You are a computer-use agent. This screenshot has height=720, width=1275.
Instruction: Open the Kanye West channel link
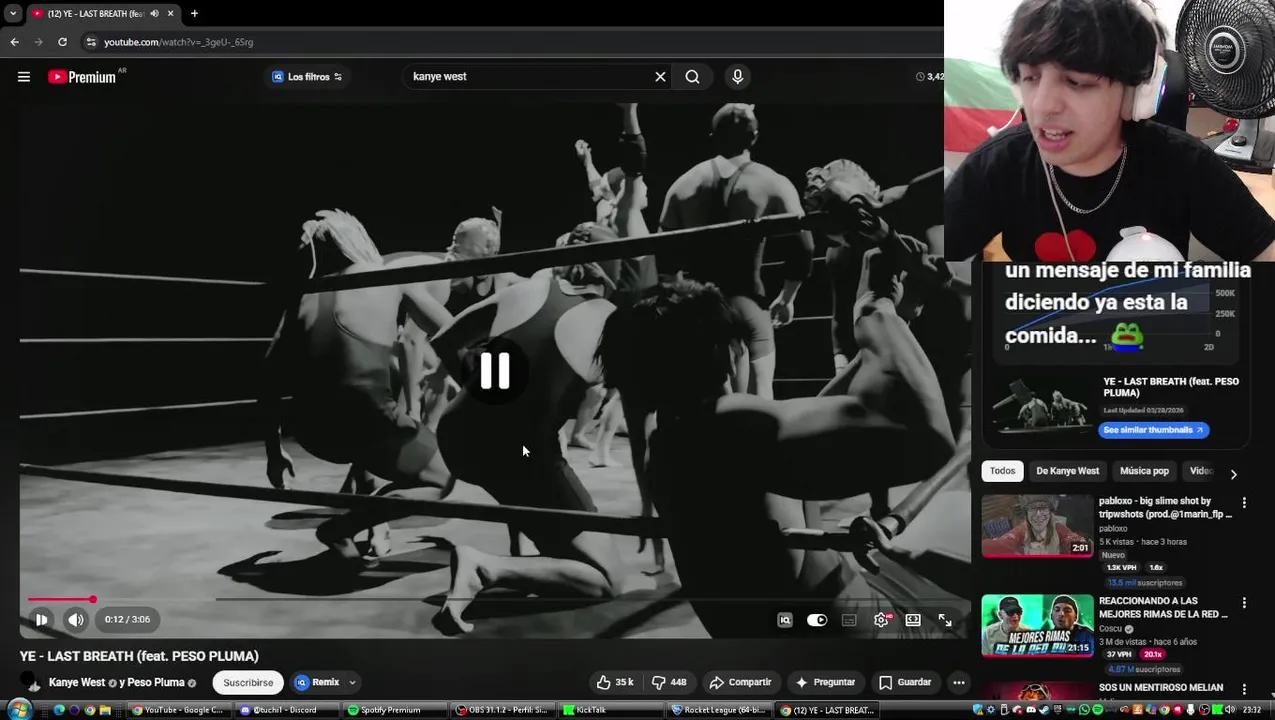pos(77,683)
